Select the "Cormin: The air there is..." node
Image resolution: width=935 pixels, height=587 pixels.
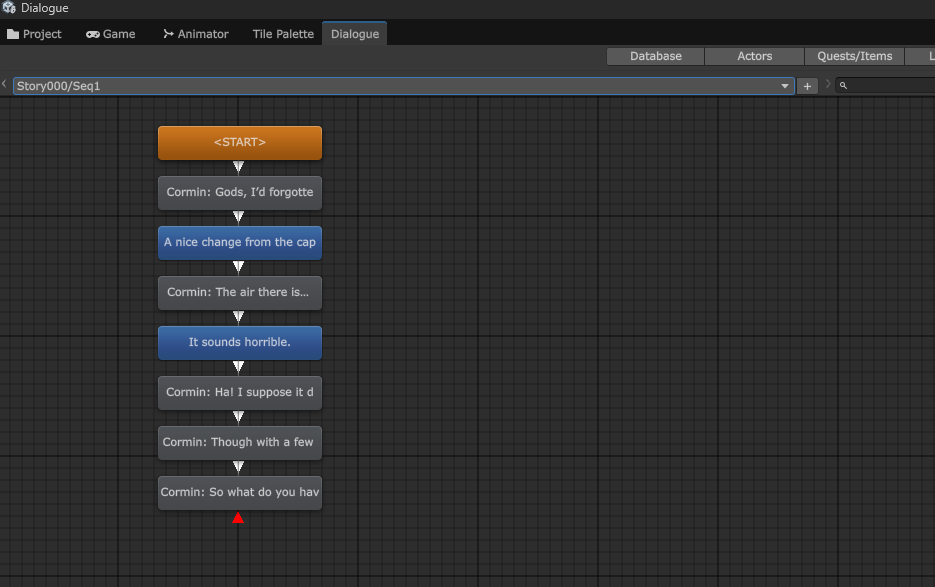tap(239, 292)
